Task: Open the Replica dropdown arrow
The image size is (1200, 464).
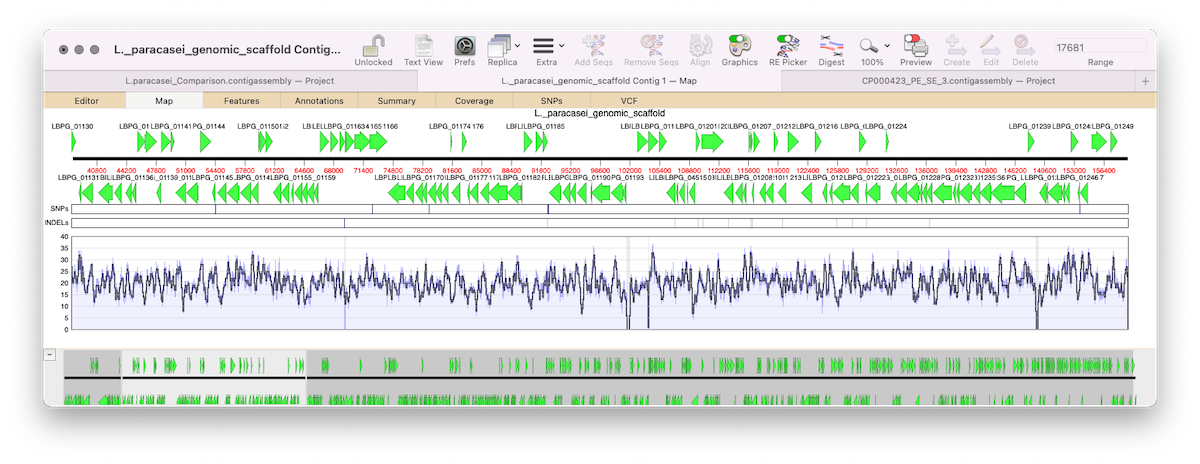Action: (518, 45)
